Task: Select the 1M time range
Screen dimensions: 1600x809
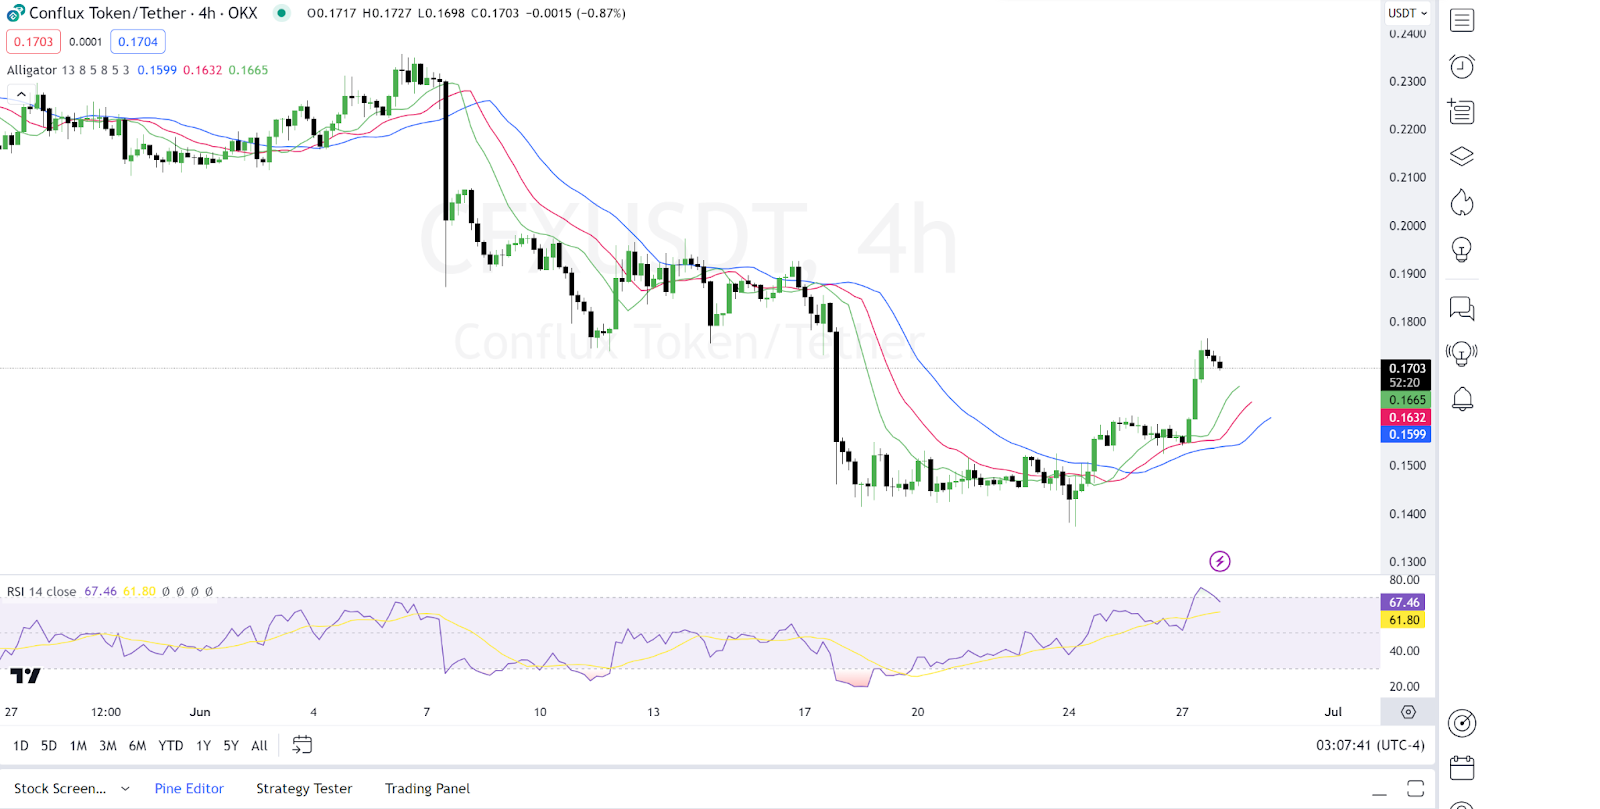Action: 78,745
